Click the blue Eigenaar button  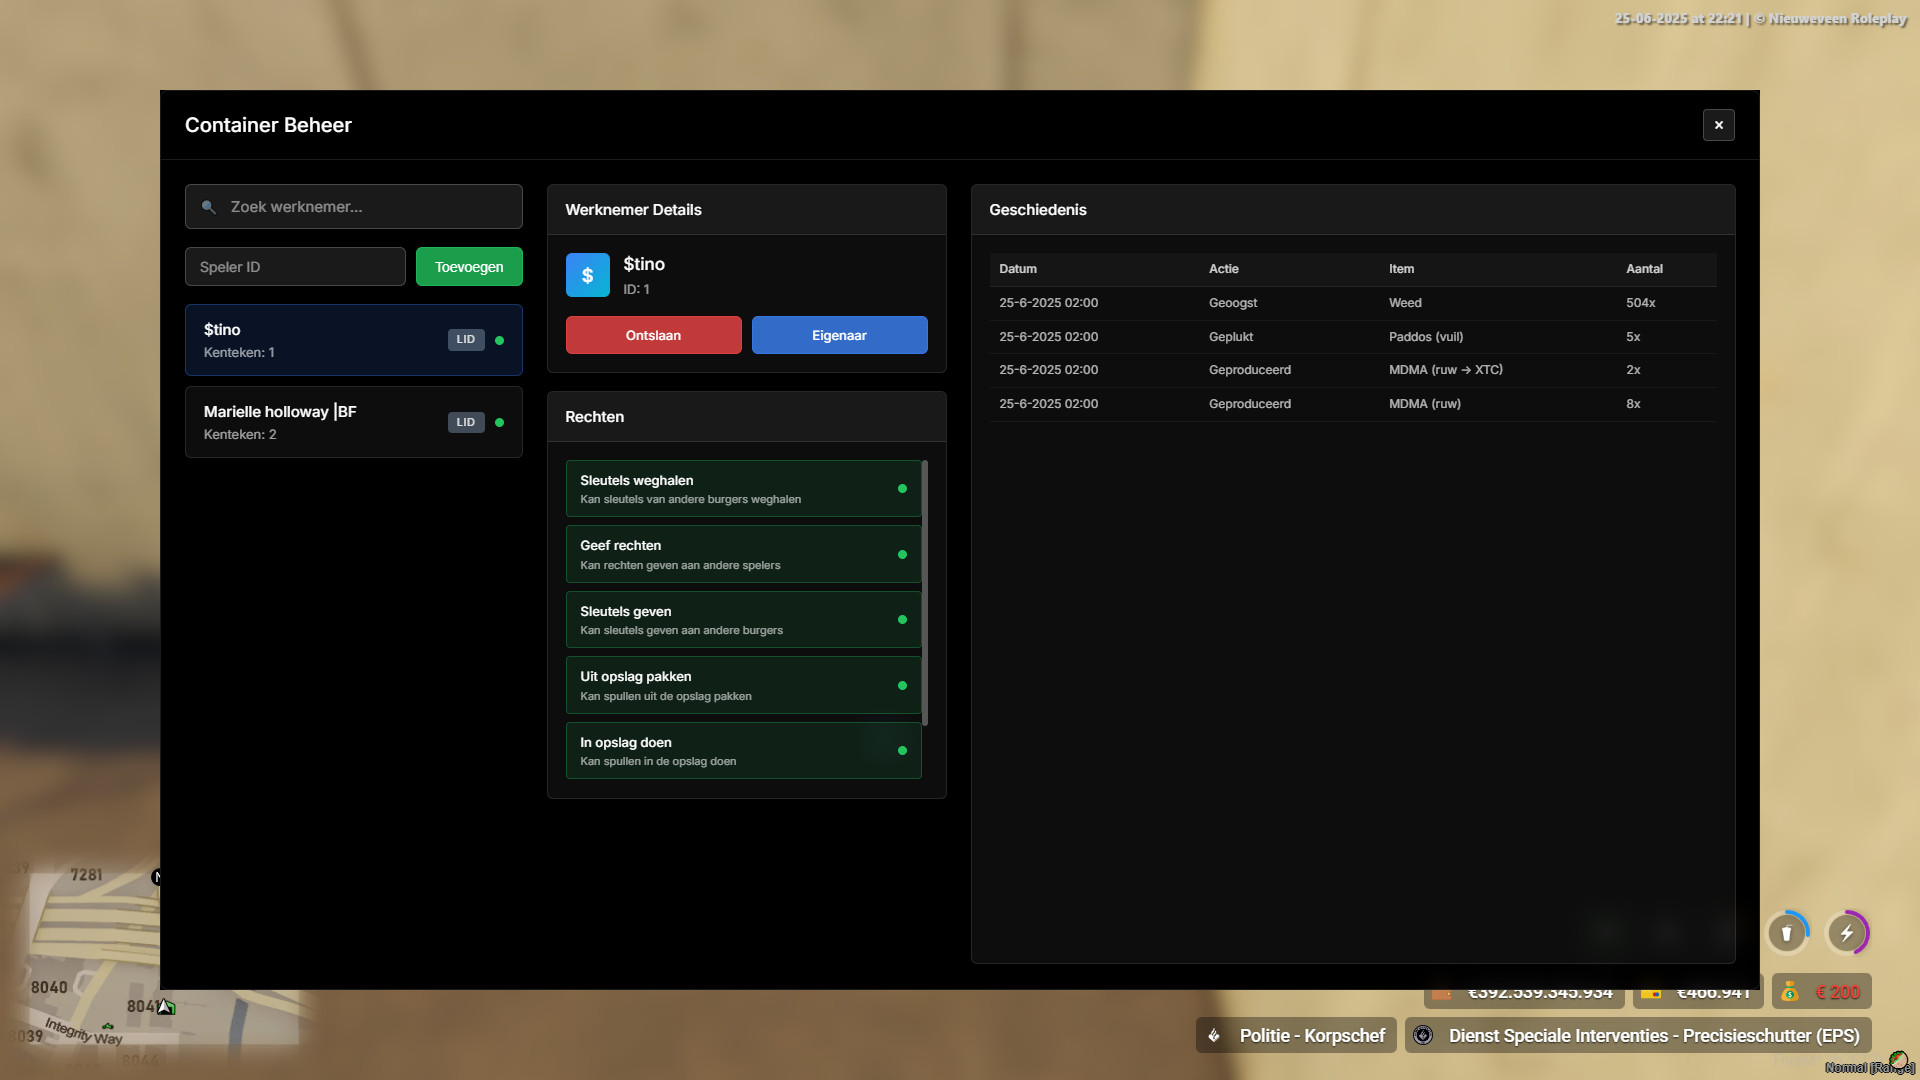(840, 335)
